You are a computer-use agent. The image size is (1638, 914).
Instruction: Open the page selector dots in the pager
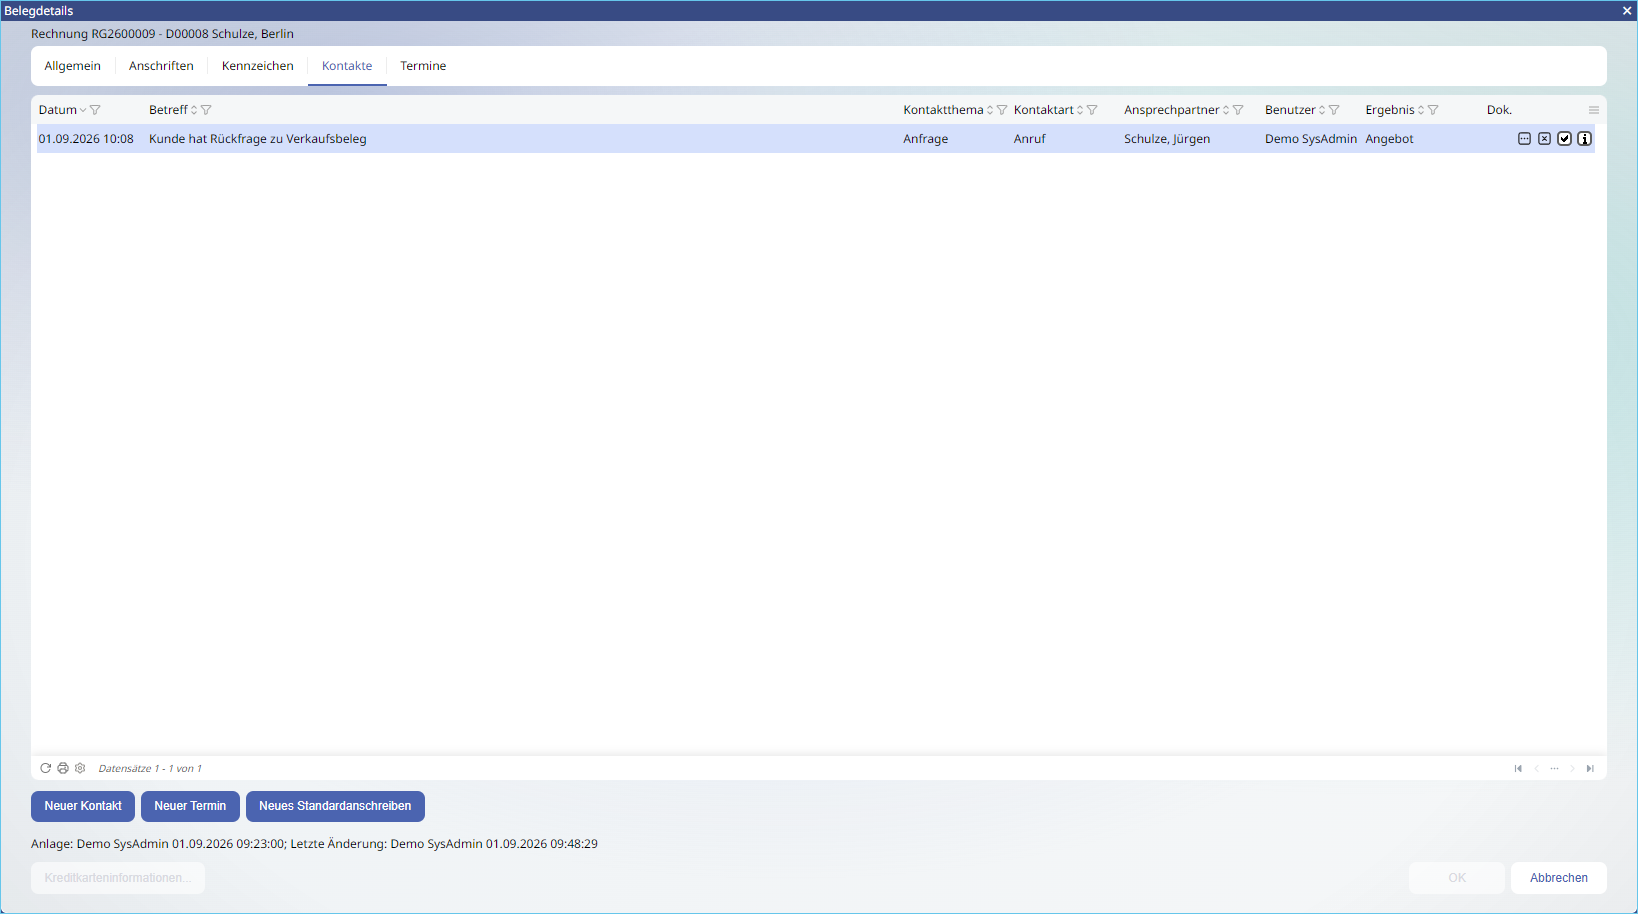1554,768
